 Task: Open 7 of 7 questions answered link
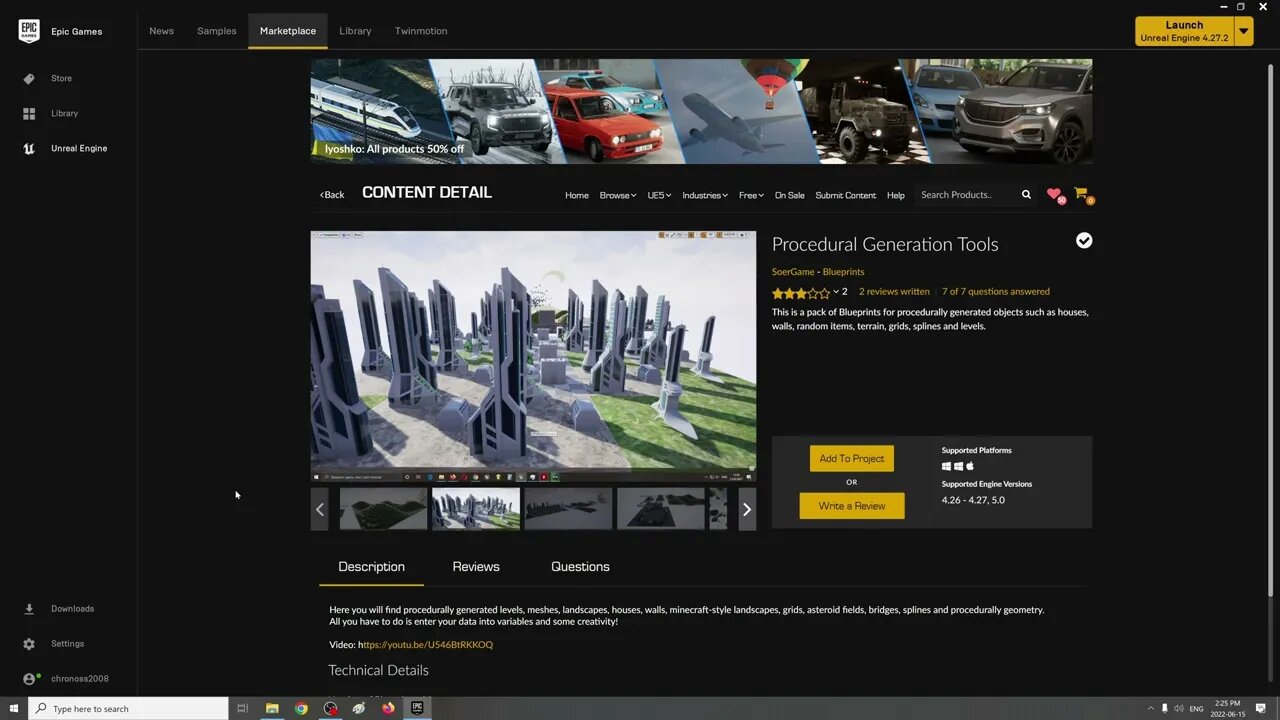pyautogui.click(x=996, y=292)
